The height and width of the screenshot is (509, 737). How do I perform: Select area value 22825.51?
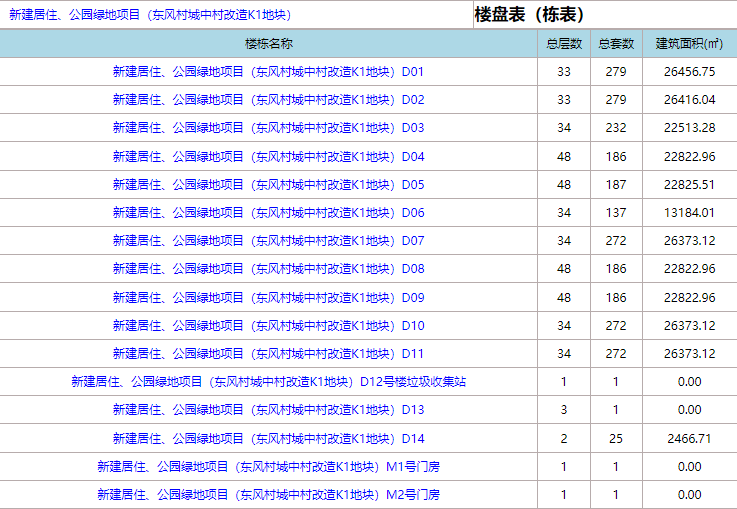(690, 185)
